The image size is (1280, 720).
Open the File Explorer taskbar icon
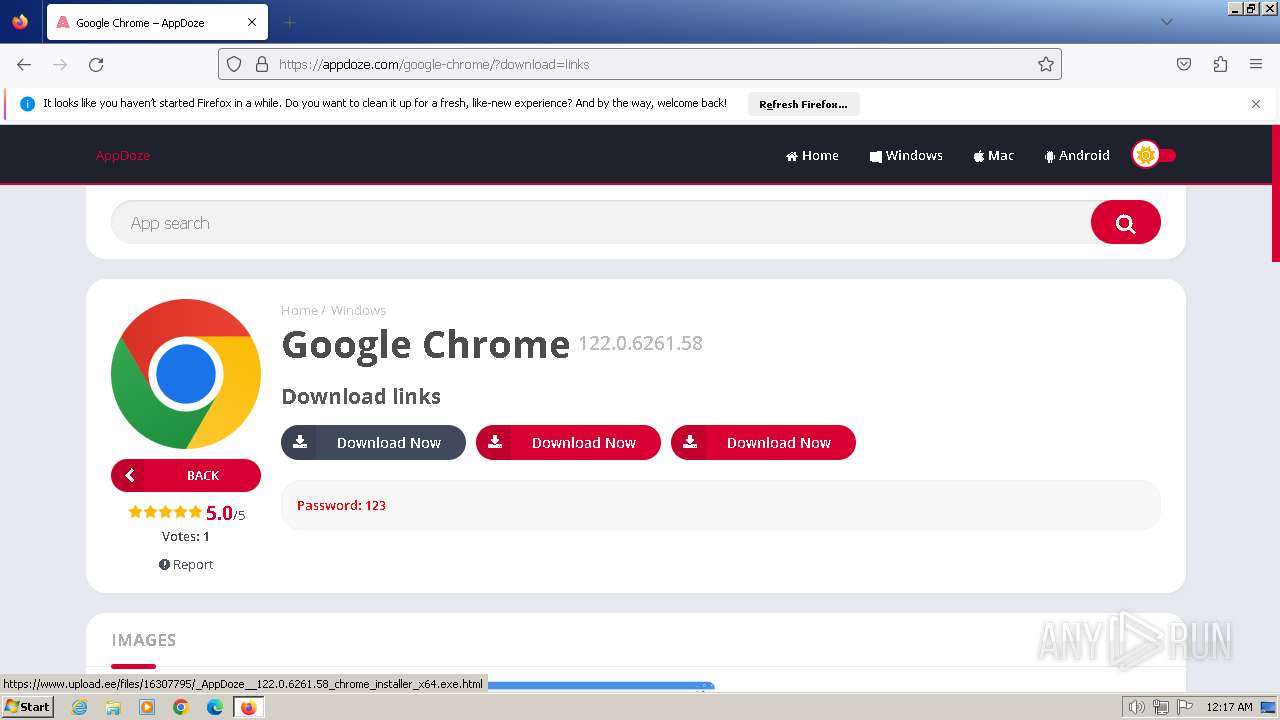coord(113,707)
